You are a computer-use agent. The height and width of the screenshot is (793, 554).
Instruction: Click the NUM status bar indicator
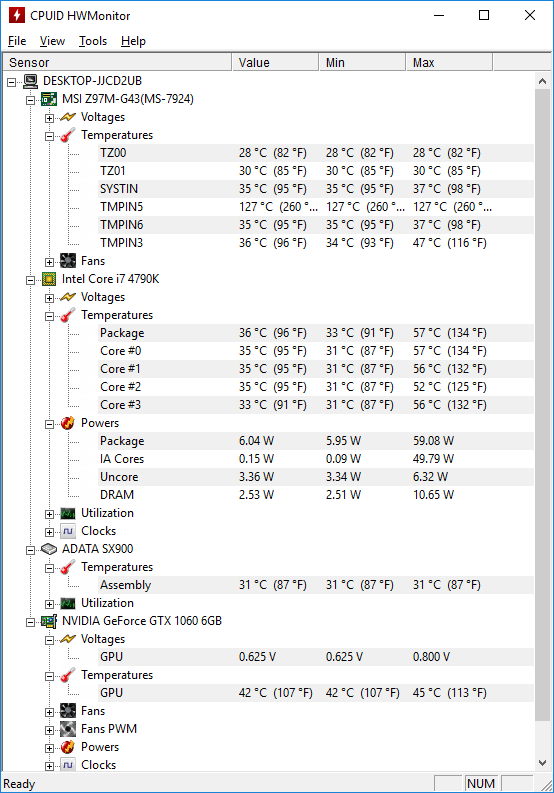pos(481,783)
